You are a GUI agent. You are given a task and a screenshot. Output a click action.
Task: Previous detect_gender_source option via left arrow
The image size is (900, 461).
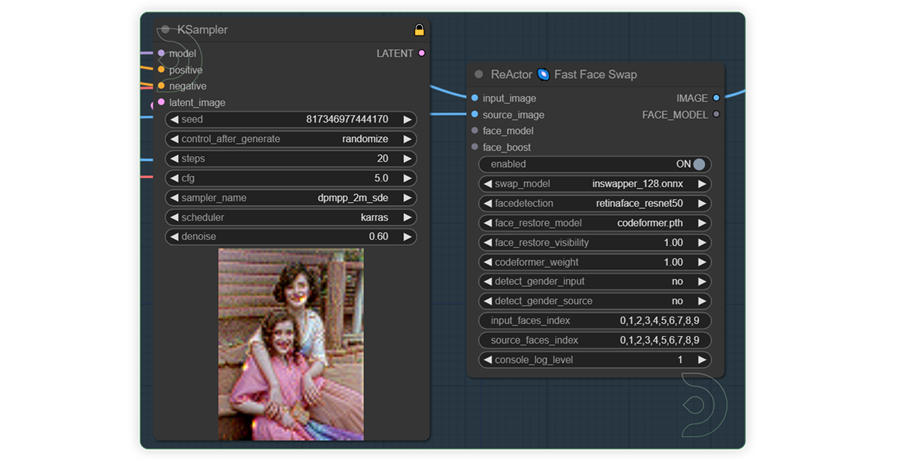(488, 301)
